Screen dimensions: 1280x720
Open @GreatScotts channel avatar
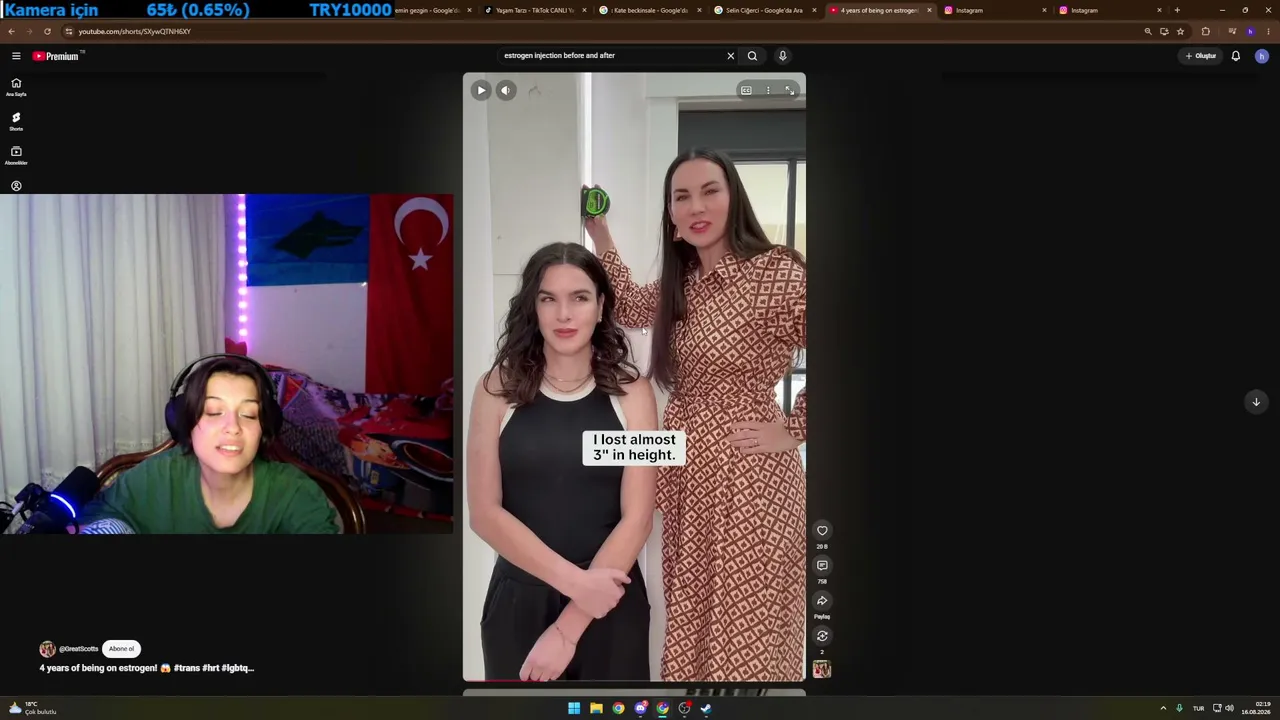pyautogui.click(x=47, y=649)
